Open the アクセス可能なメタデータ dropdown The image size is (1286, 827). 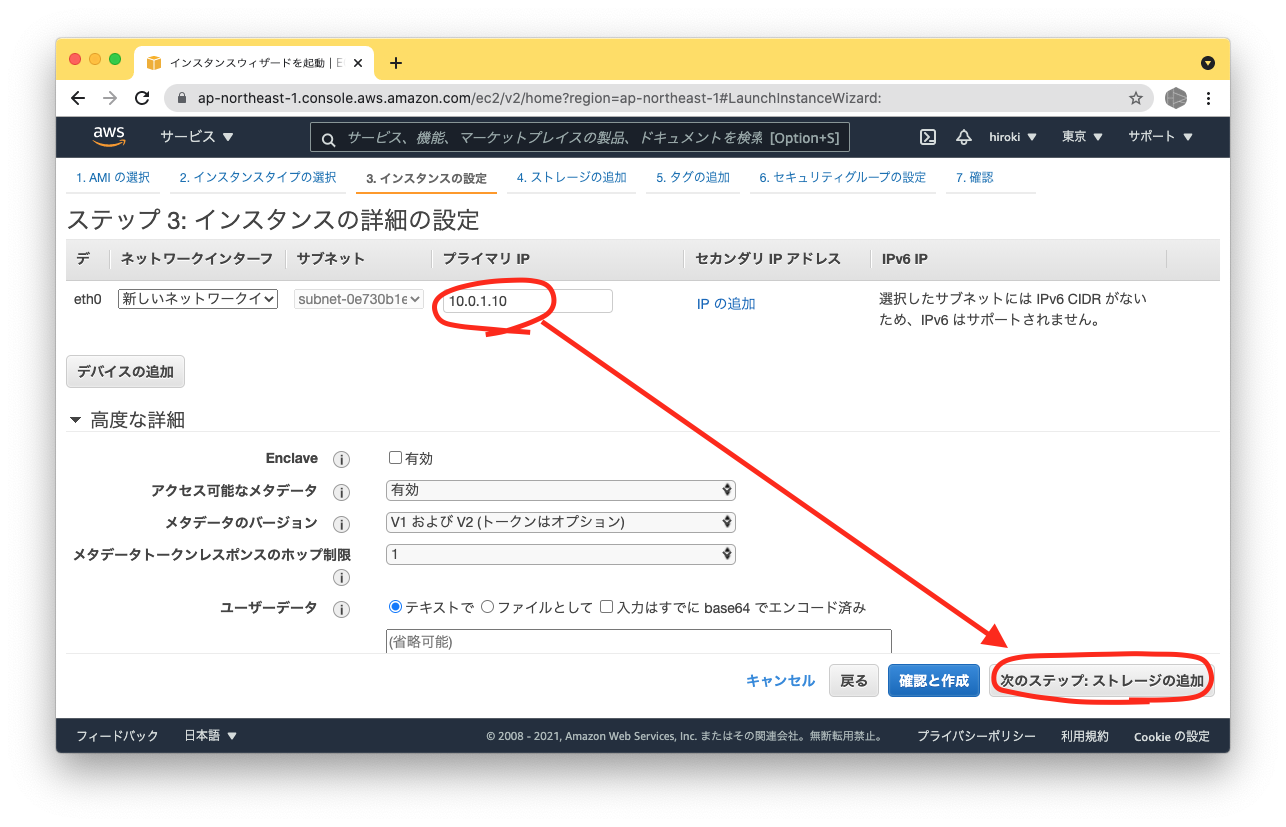coord(560,490)
